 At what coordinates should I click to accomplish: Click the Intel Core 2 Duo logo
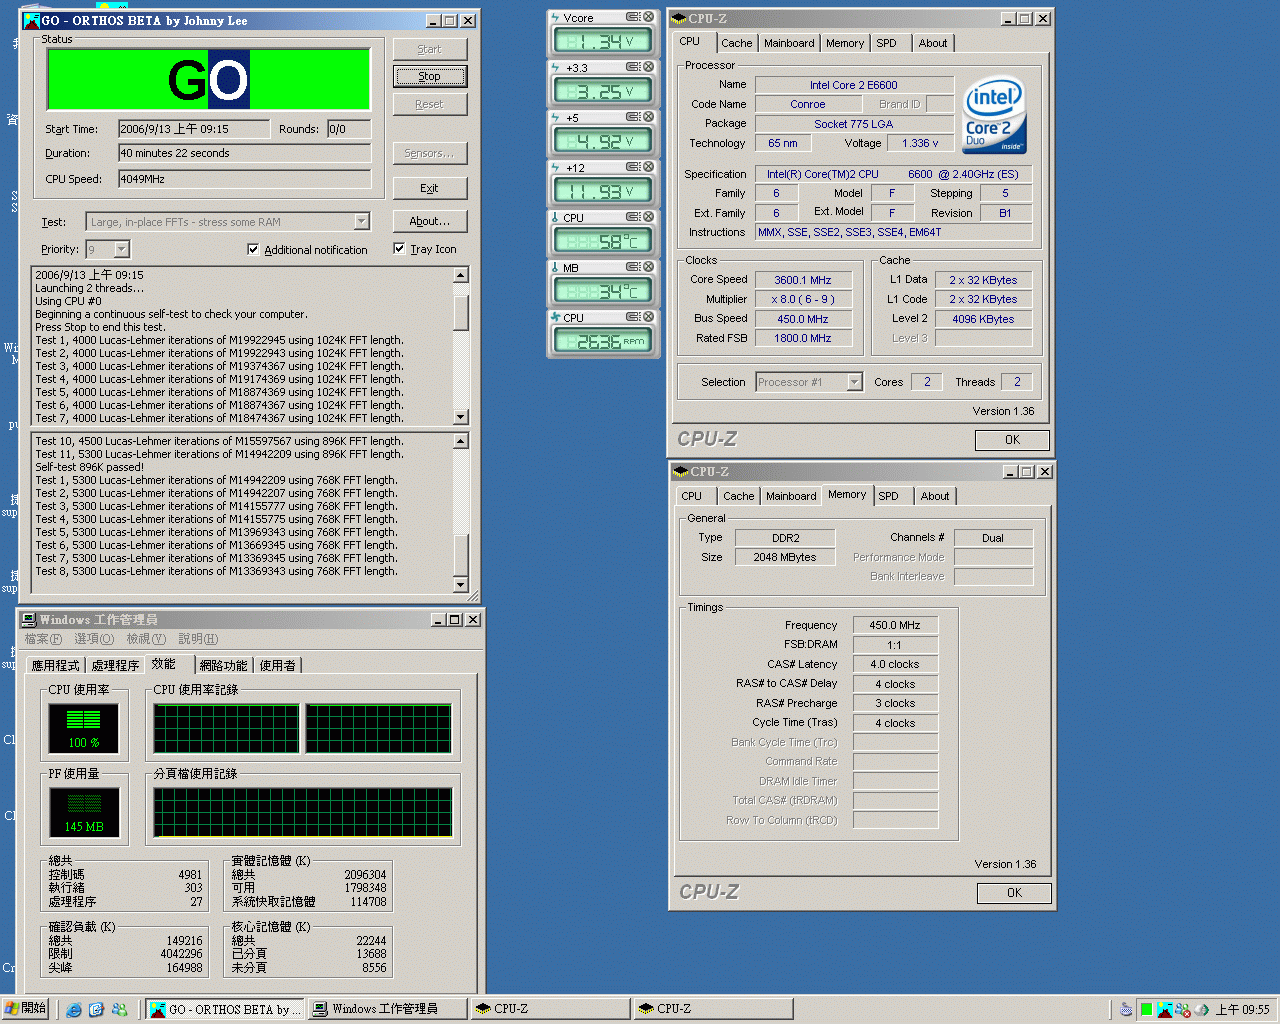993,114
